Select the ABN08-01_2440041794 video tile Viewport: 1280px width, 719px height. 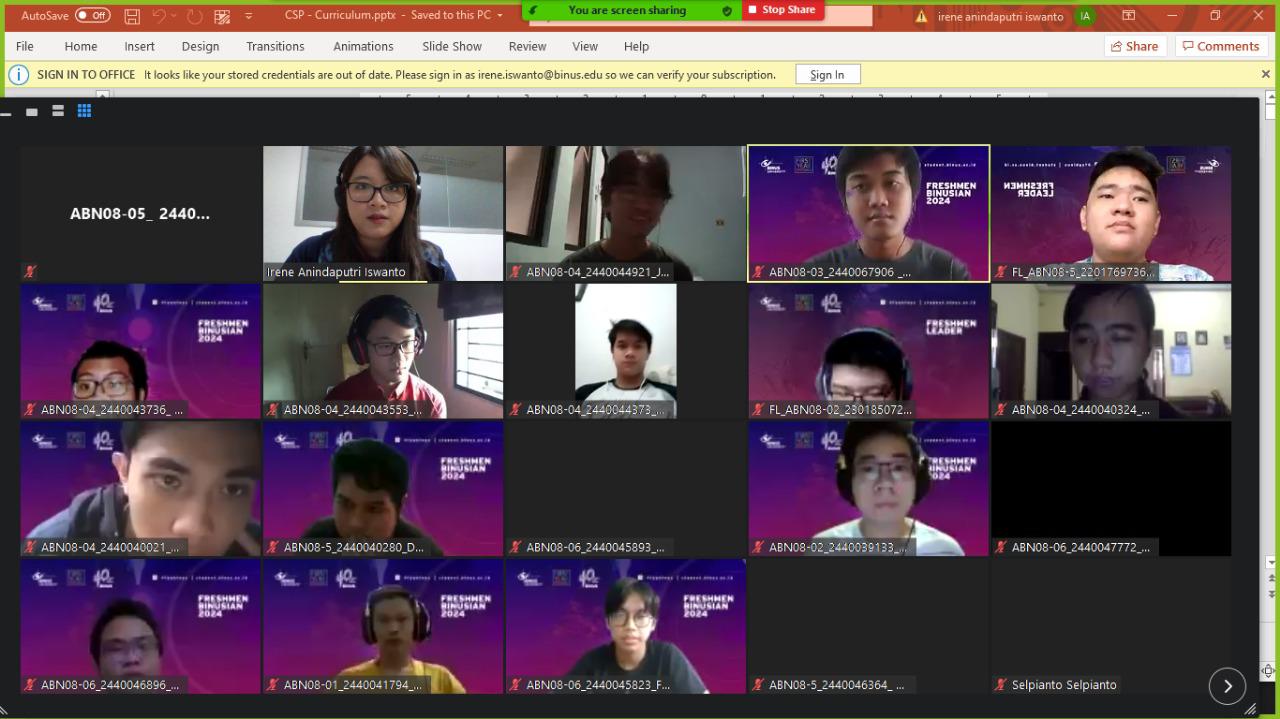click(383, 627)
